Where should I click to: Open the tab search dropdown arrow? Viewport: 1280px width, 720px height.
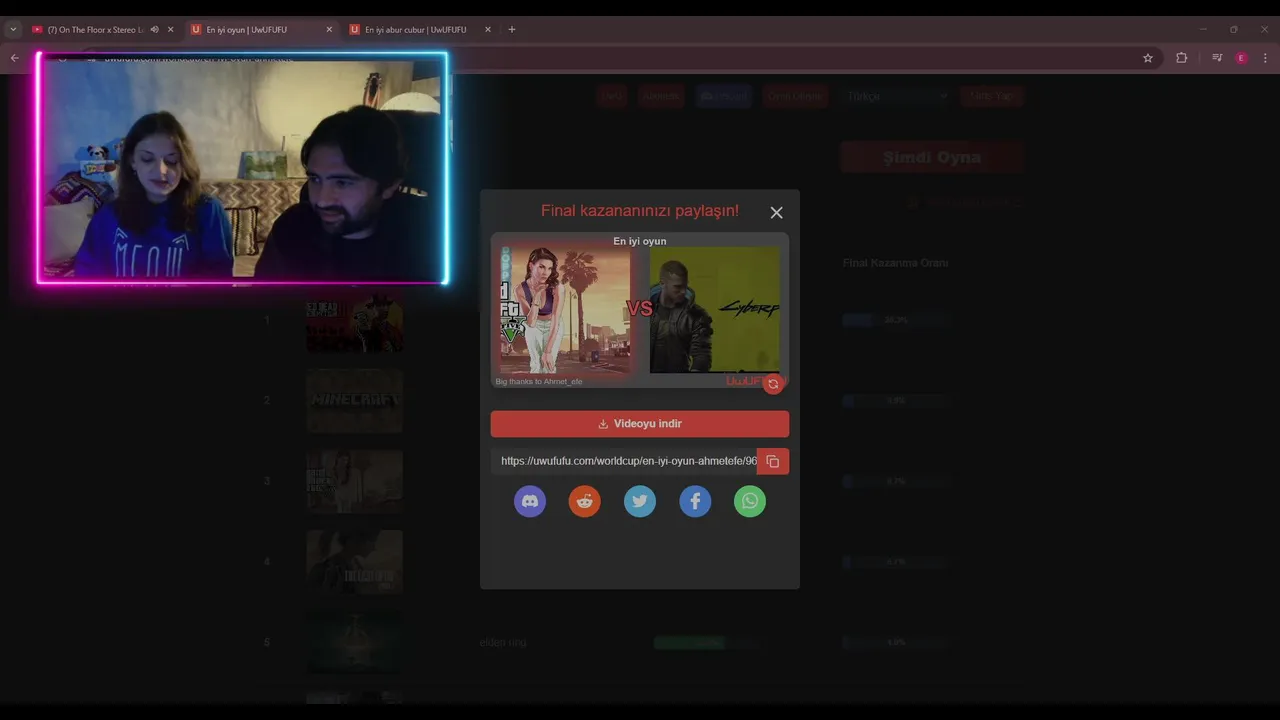coord(13,30)
